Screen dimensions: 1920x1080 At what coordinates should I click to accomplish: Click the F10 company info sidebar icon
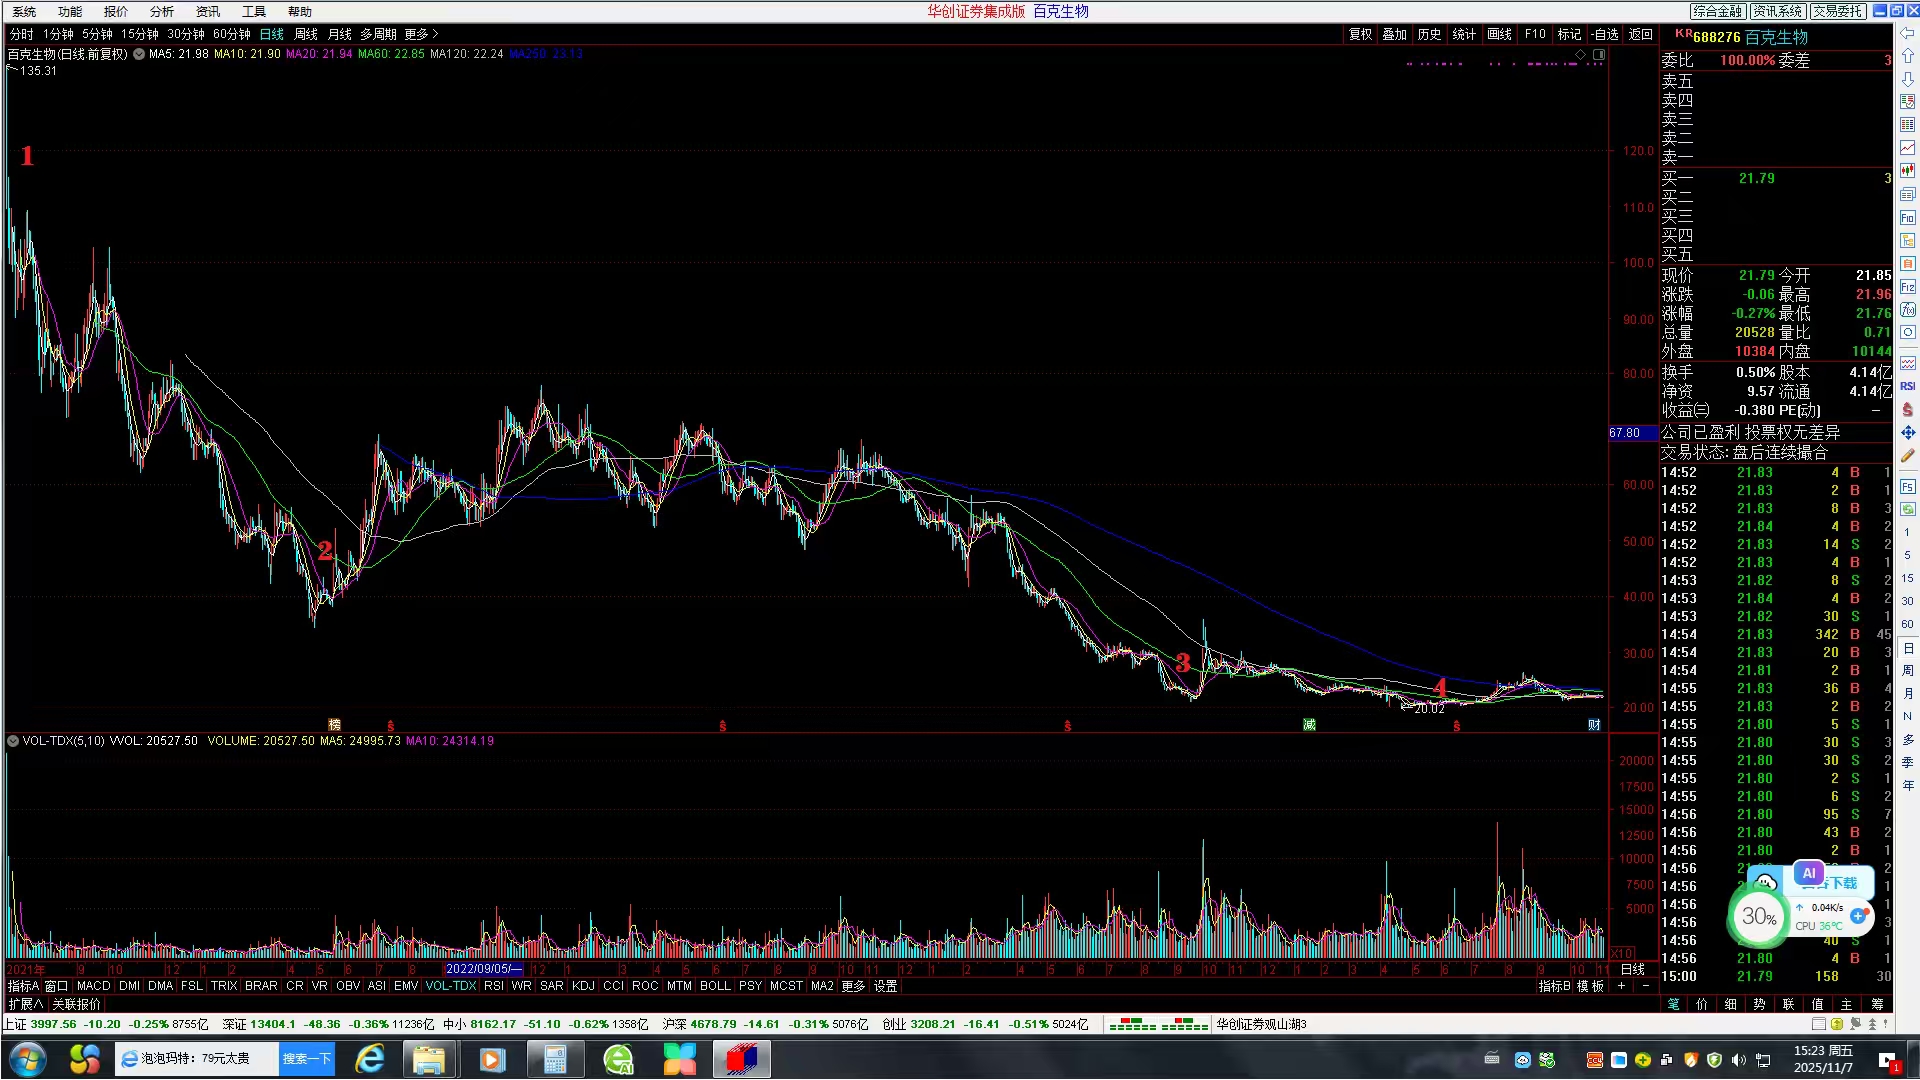1907,218
